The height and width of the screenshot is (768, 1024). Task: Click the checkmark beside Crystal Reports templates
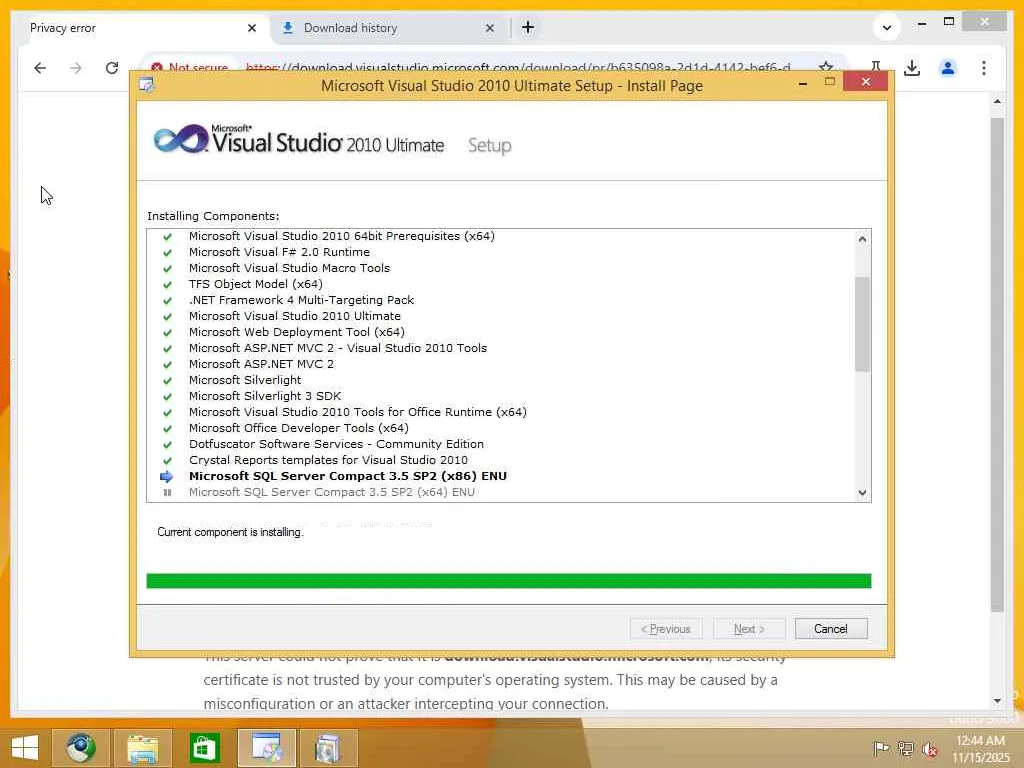tap(167, 460)
